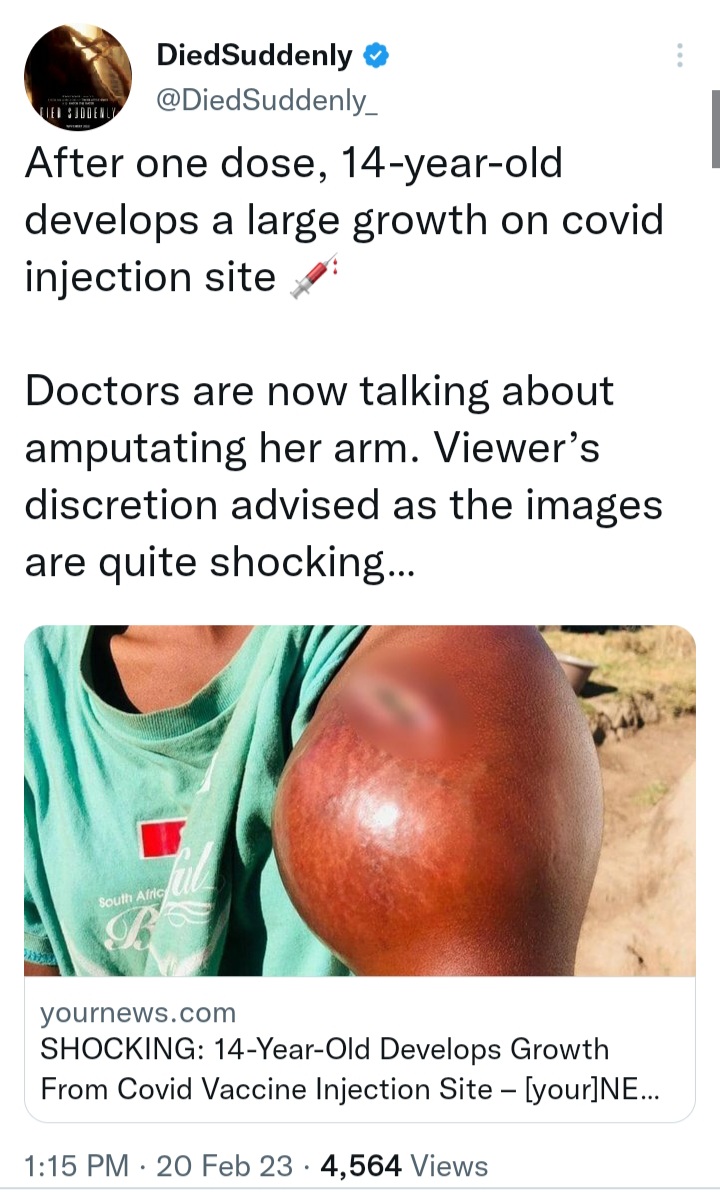Click the "After one dose" tweet text
The width and height of the screenshot is (720, 1193).
[344, 220]
